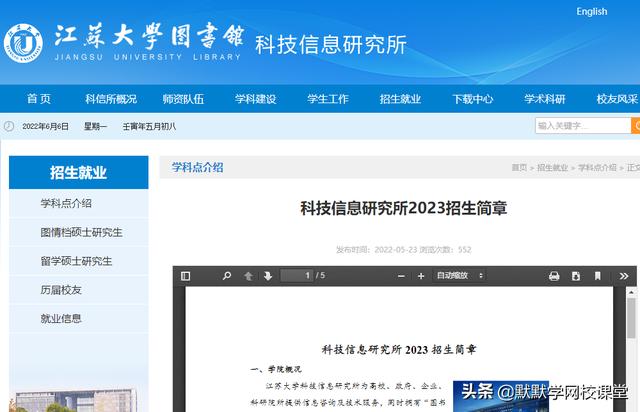640x412 pixels.
Task: Click the Jiangsu University logo emblem
Action: click(x=23, y=43)
